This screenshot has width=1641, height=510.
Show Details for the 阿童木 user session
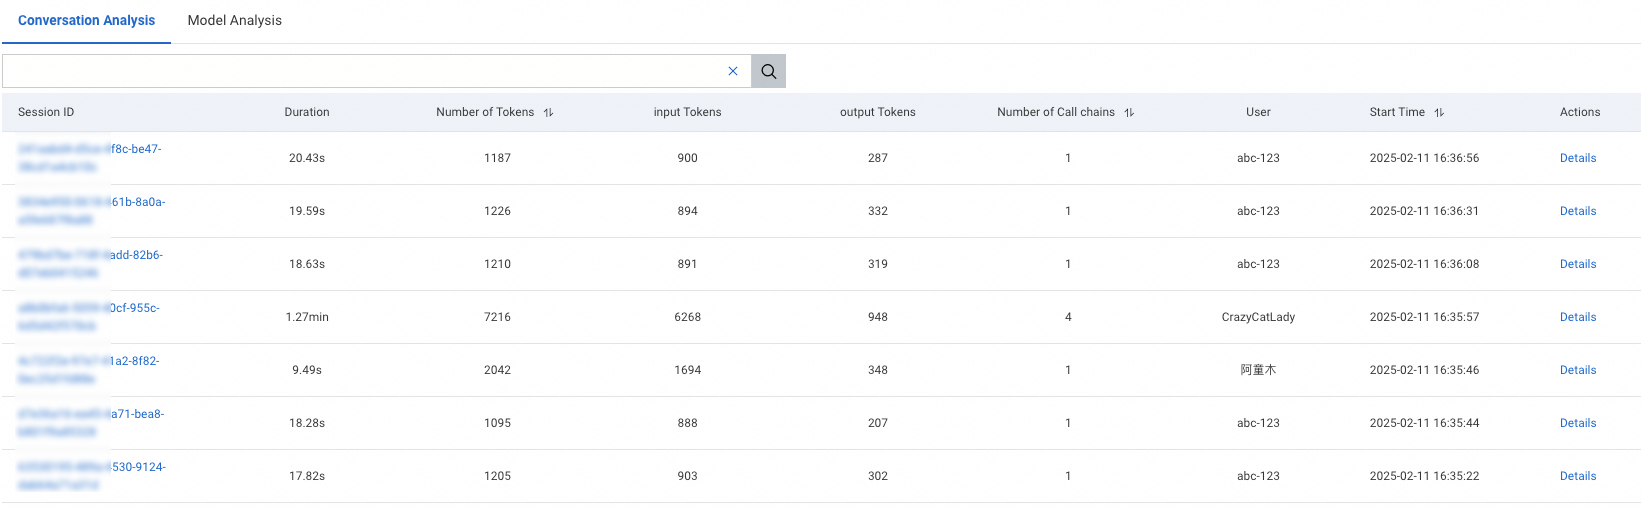[x=1577, y=370]
